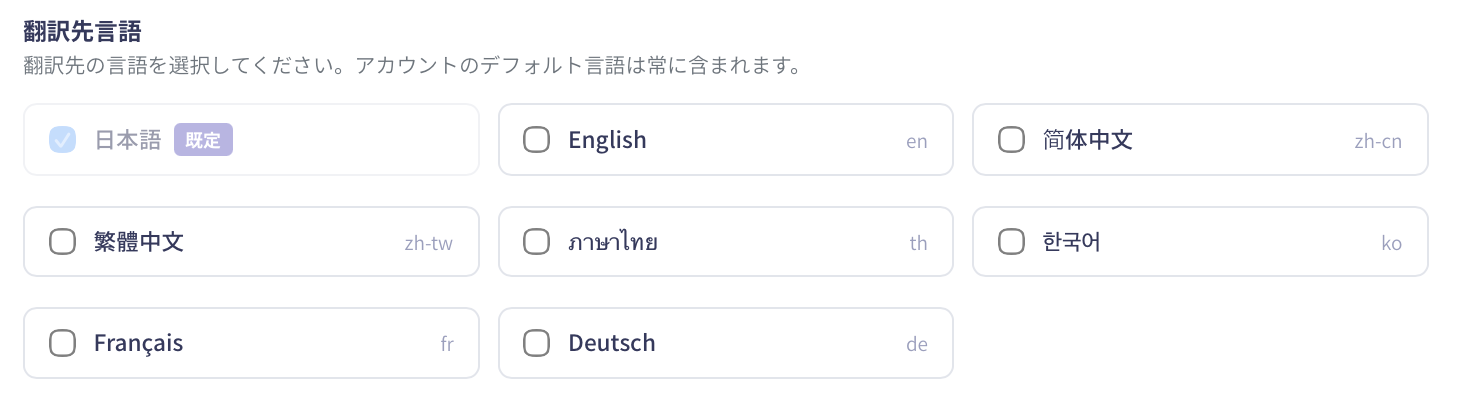
Task: Click the 翻訳先言語 section heading
Action: pos(82,32)
